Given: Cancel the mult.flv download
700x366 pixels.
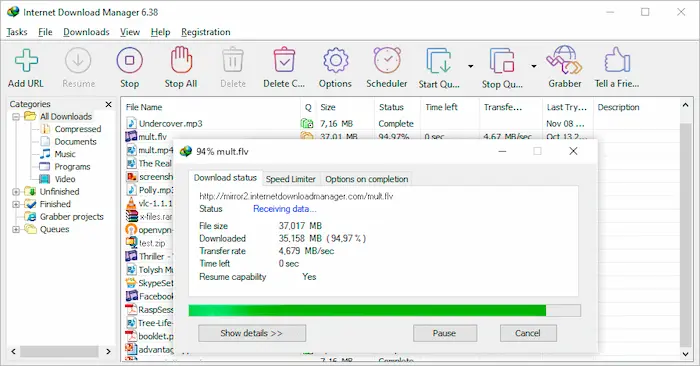Looking at the screenshot, I should click(528, 333).
